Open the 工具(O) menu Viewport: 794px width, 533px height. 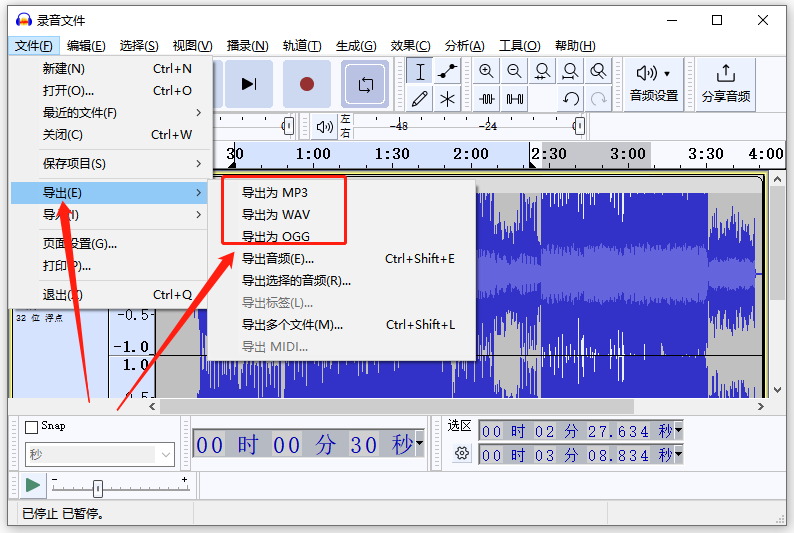click(520, 46)
